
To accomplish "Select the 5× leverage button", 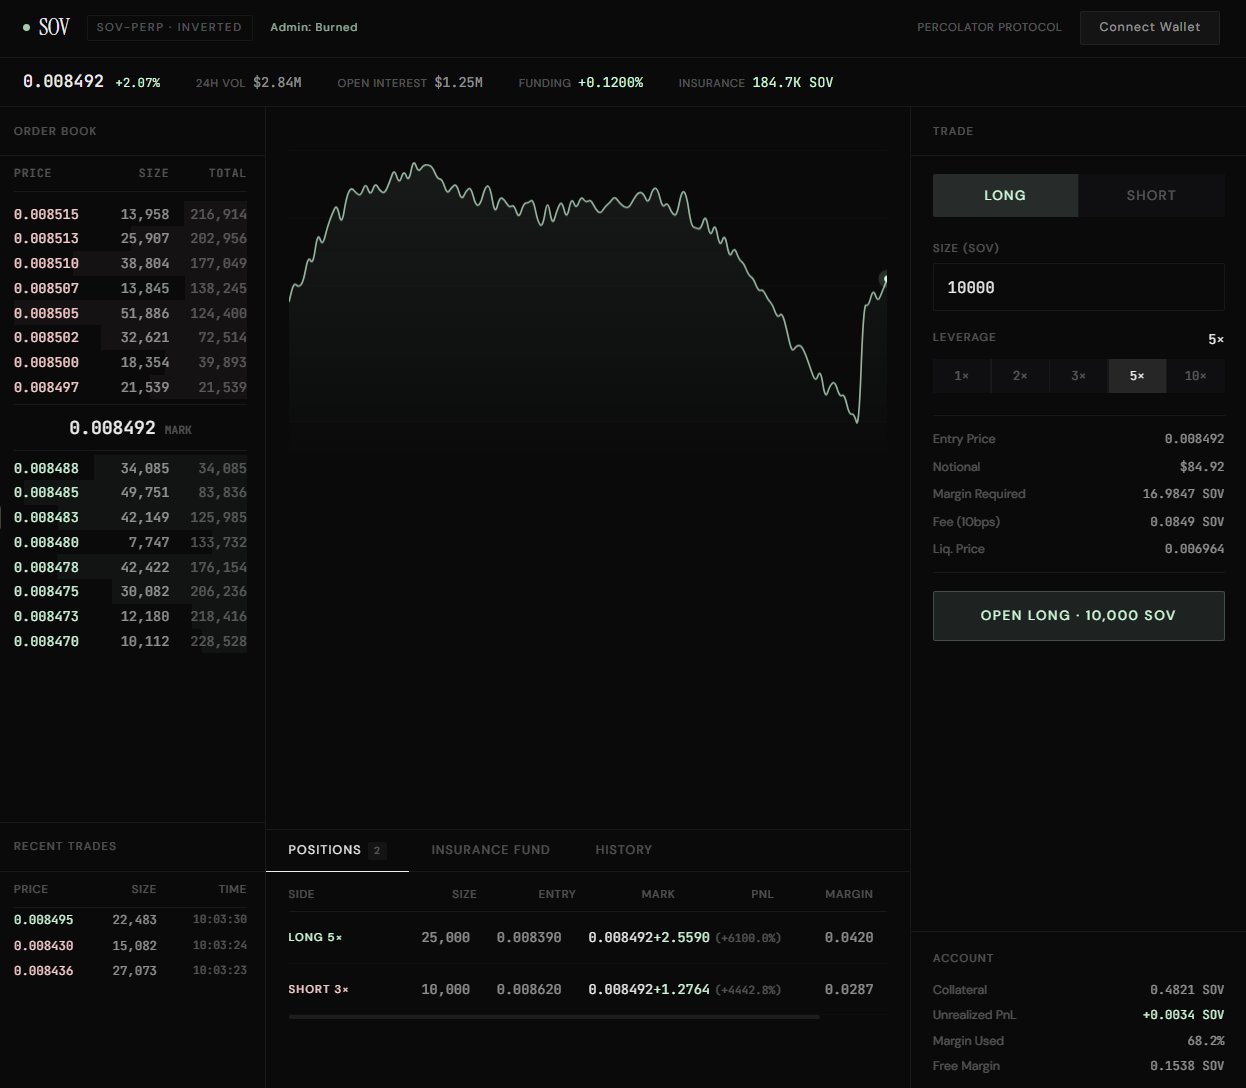I will (x=1137, y=376).
